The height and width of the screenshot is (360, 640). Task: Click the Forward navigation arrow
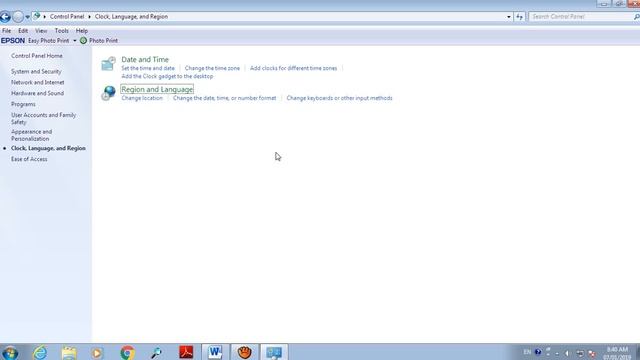tap(18, 17)
